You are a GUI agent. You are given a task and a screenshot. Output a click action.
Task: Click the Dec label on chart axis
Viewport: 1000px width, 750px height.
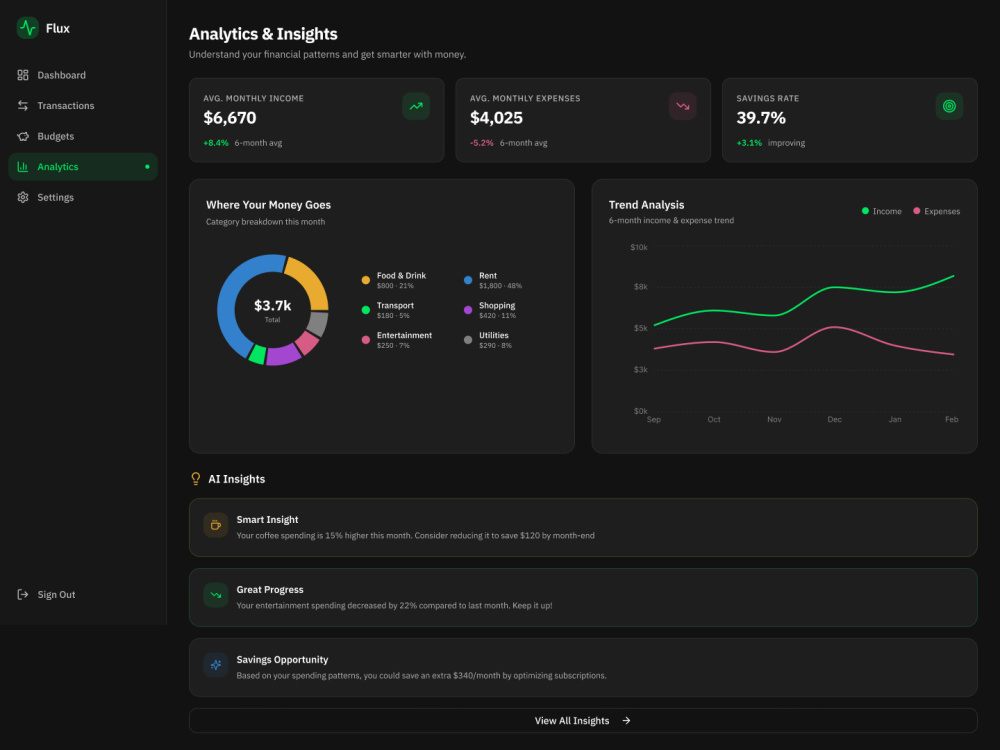834,420
